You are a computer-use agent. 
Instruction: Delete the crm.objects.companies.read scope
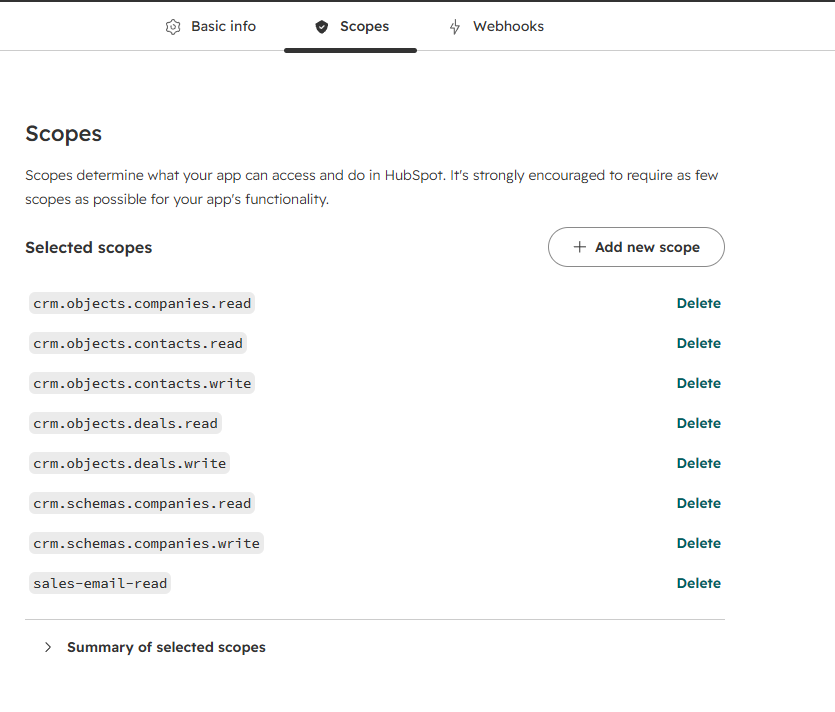(x=699, y=303)
